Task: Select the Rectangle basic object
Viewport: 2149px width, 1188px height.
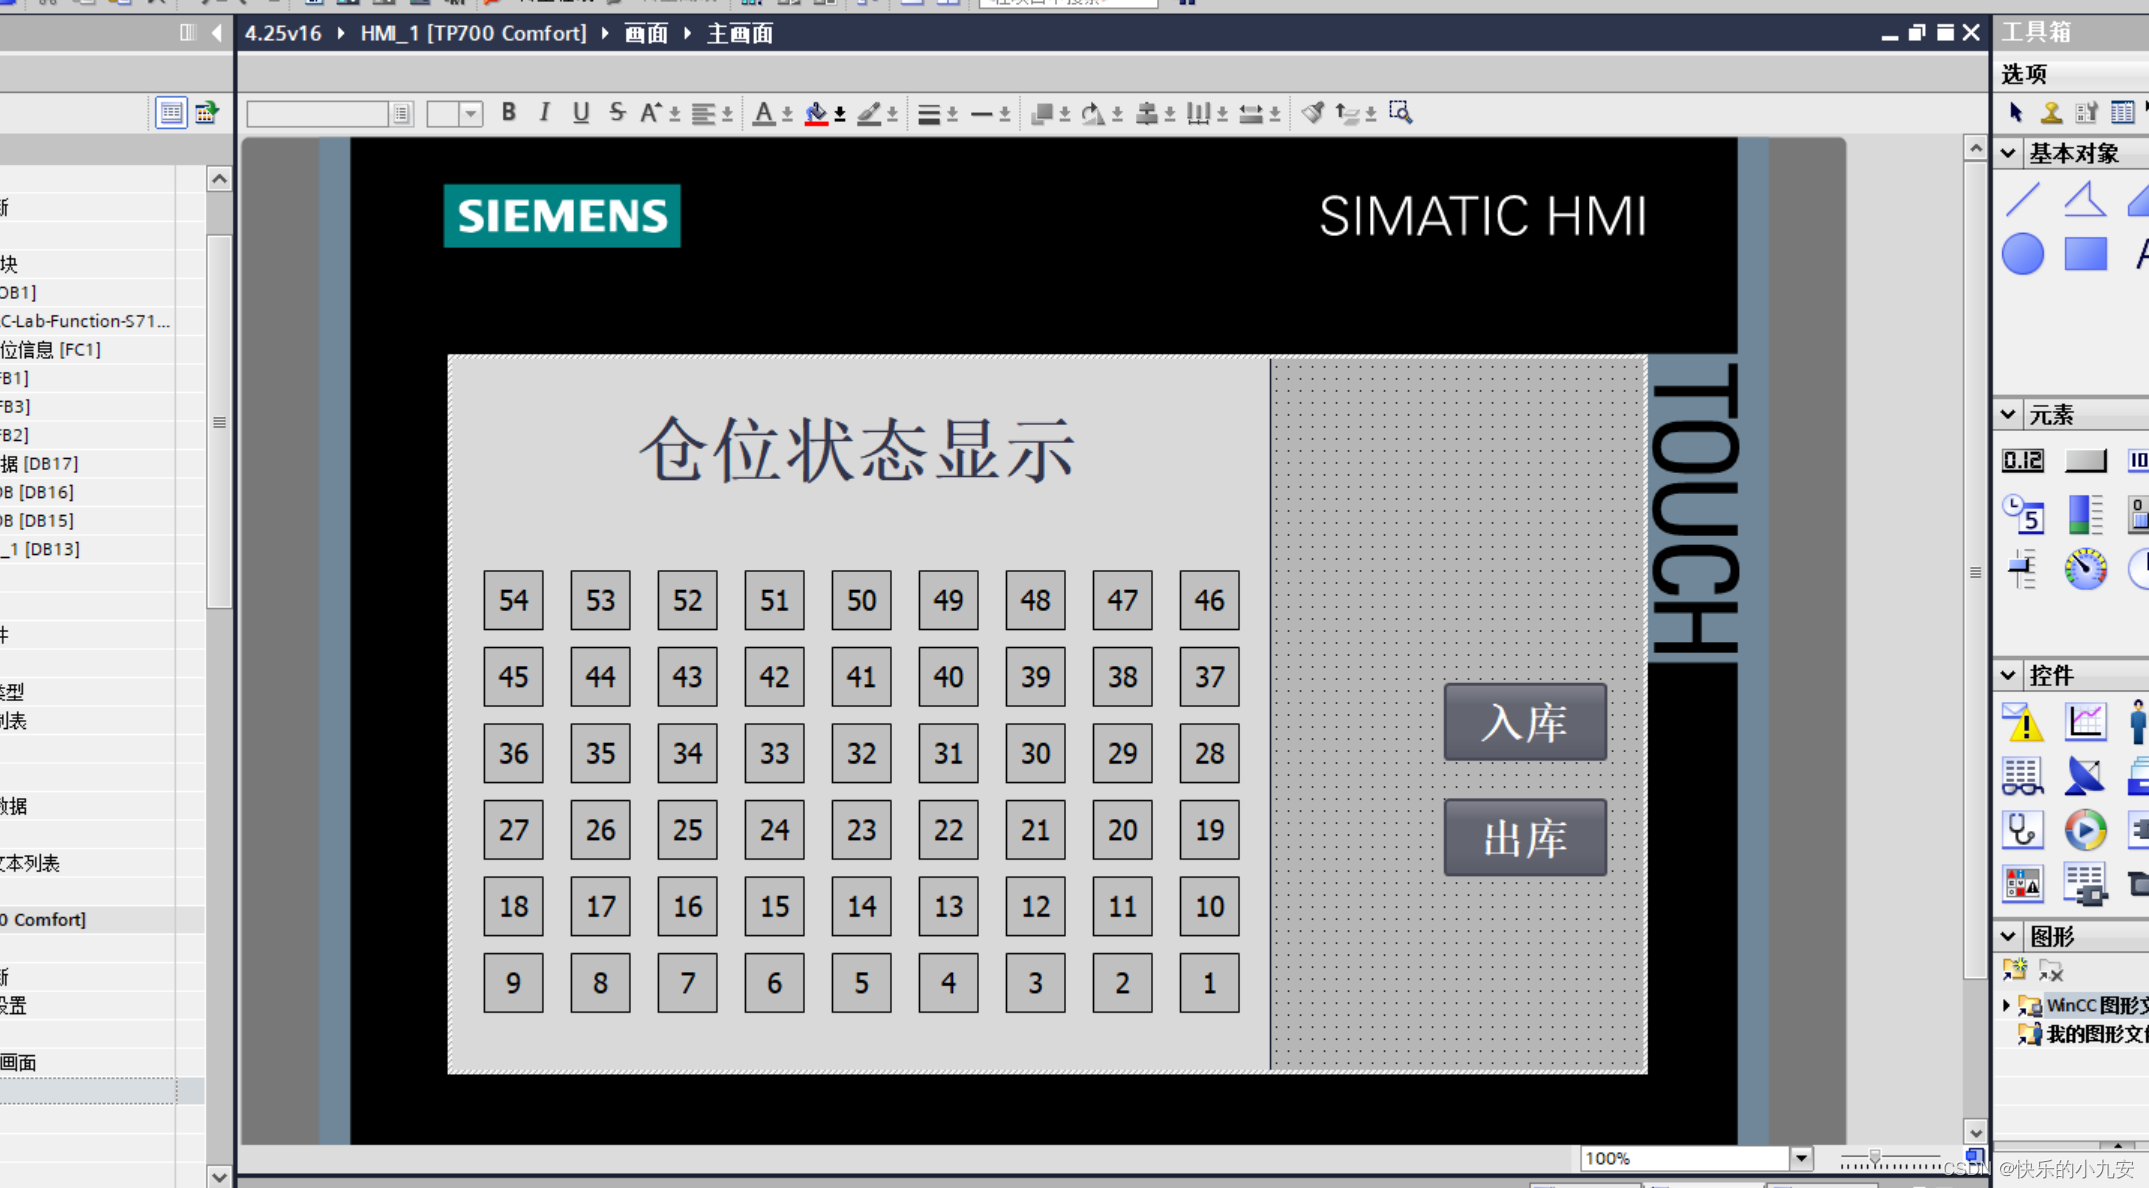Action: pyautogui.click(x=2085, y=254)
